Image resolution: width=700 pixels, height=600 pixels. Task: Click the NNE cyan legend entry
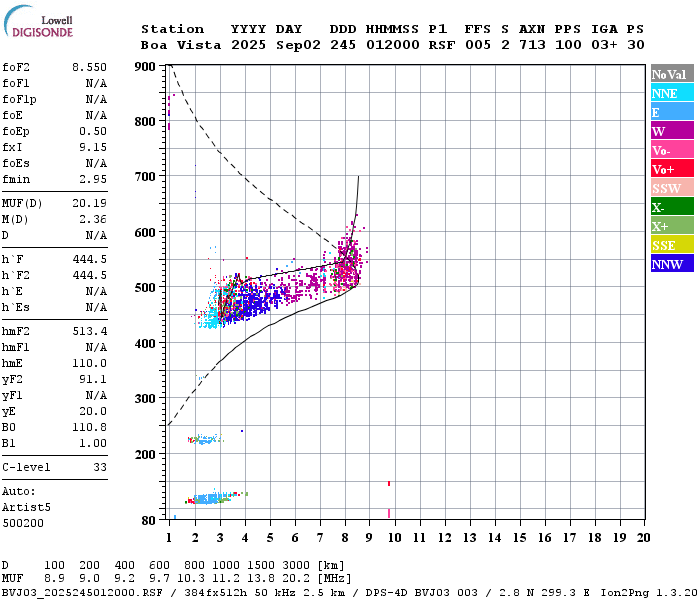click(672, 93)
